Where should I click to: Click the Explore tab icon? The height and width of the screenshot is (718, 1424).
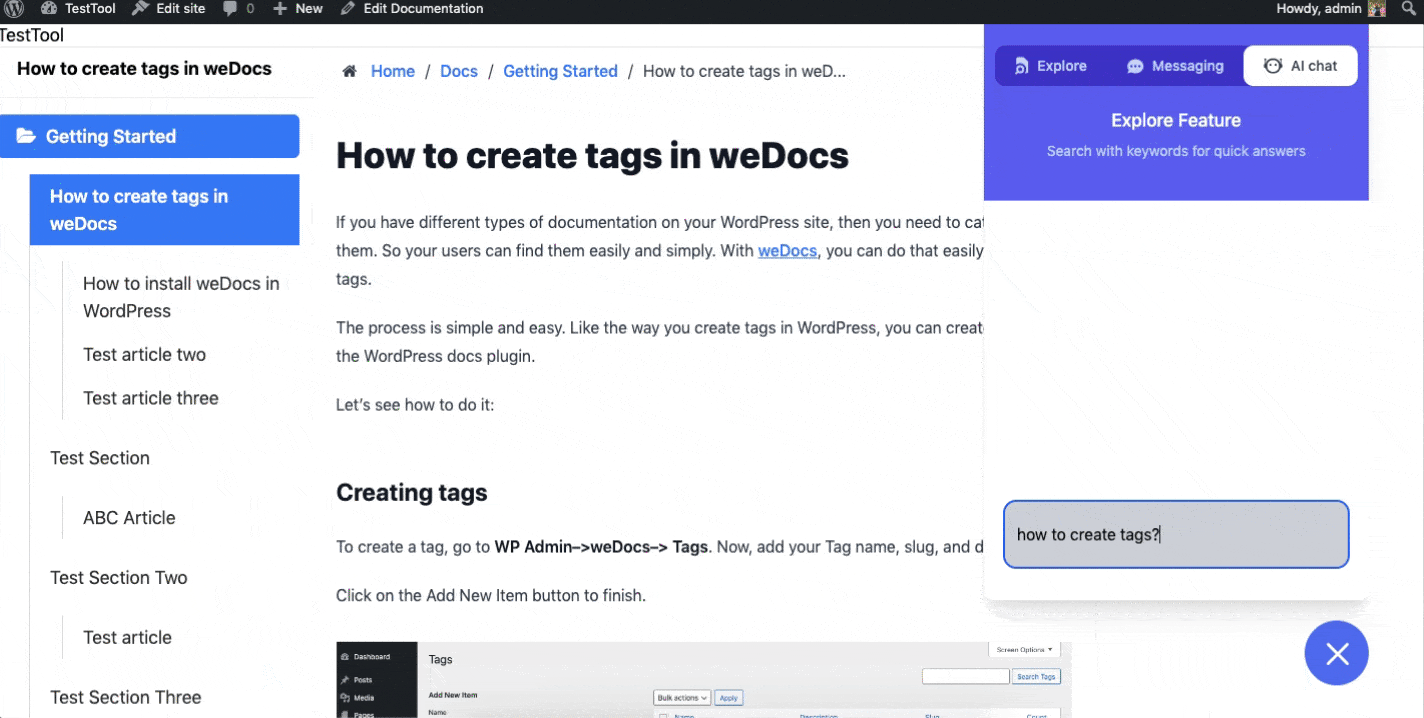1021,66
